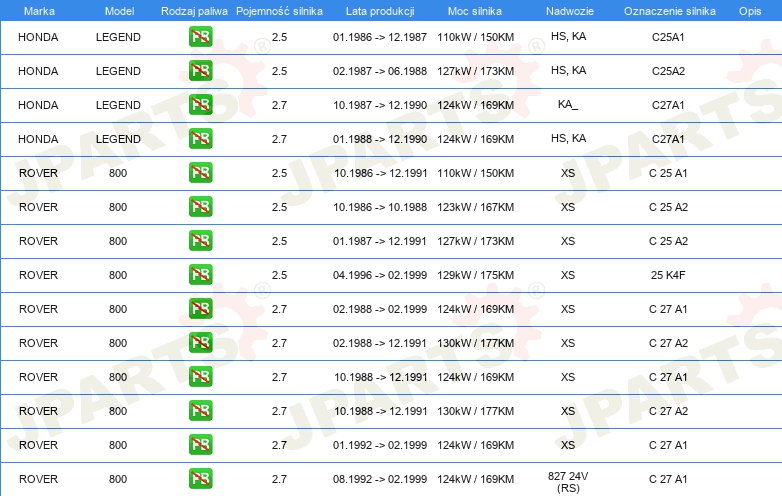Select engine code C25A2 cell
This screenshot has height=496, width=782.
pyautogui.click(x=668, y=71)
